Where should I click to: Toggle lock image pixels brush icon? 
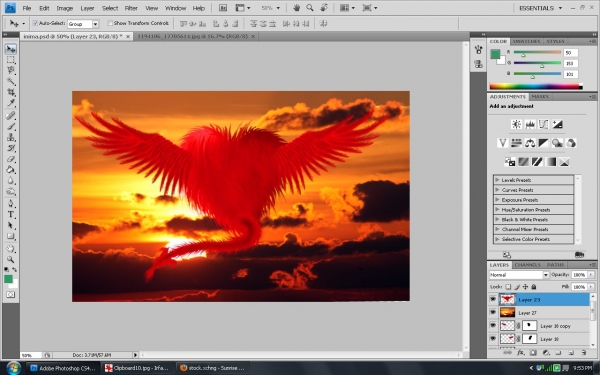coord(517,287)
